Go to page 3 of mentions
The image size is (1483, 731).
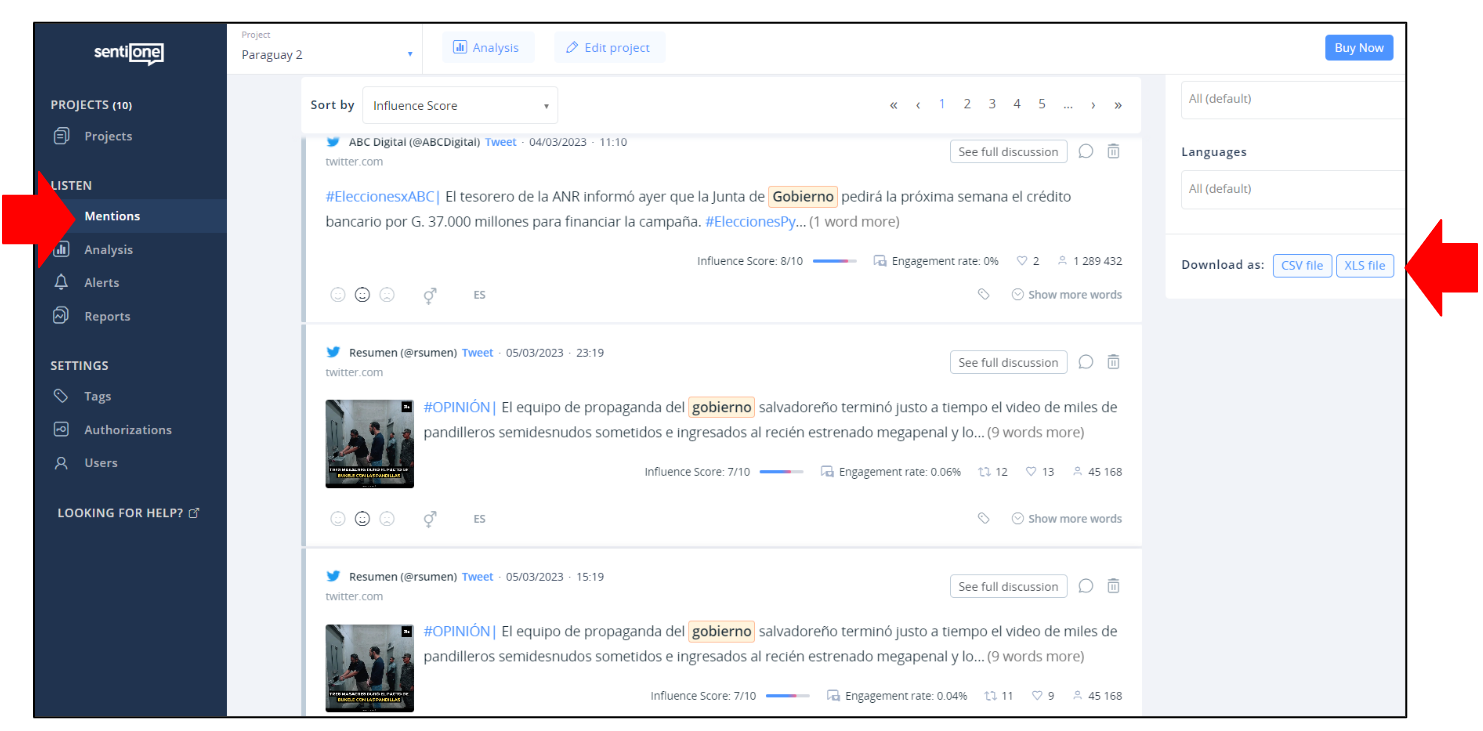click(991, 103)
